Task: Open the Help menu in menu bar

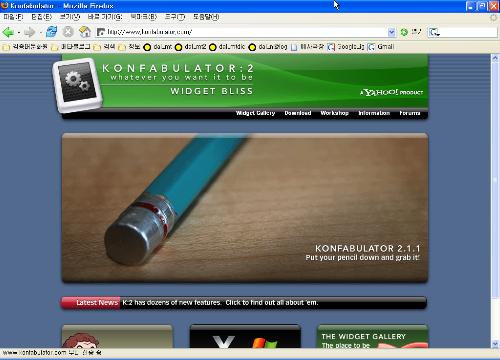Action: click(x=206, y=17)
